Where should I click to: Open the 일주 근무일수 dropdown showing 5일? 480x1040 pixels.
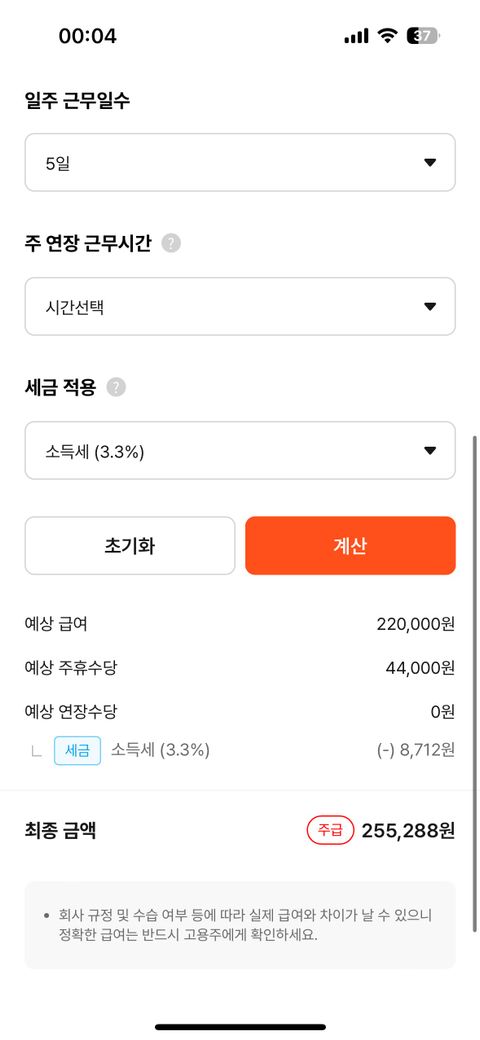[240, 162]
